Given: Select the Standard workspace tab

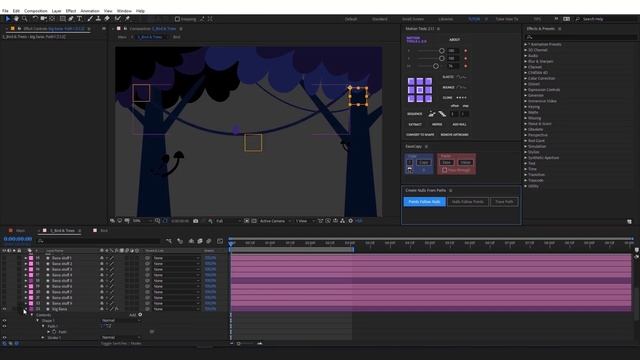Looking at the screenshot, I should pyautogui.click(x=380, y=19).
